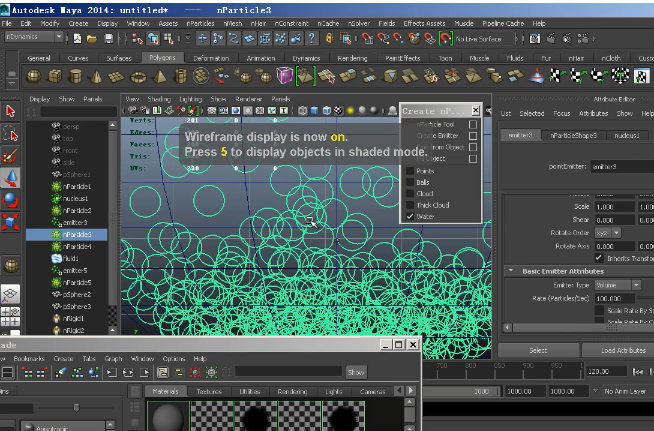
Task: Enable yellow use-all-lights viewport icon
Action: pos(350,111)
